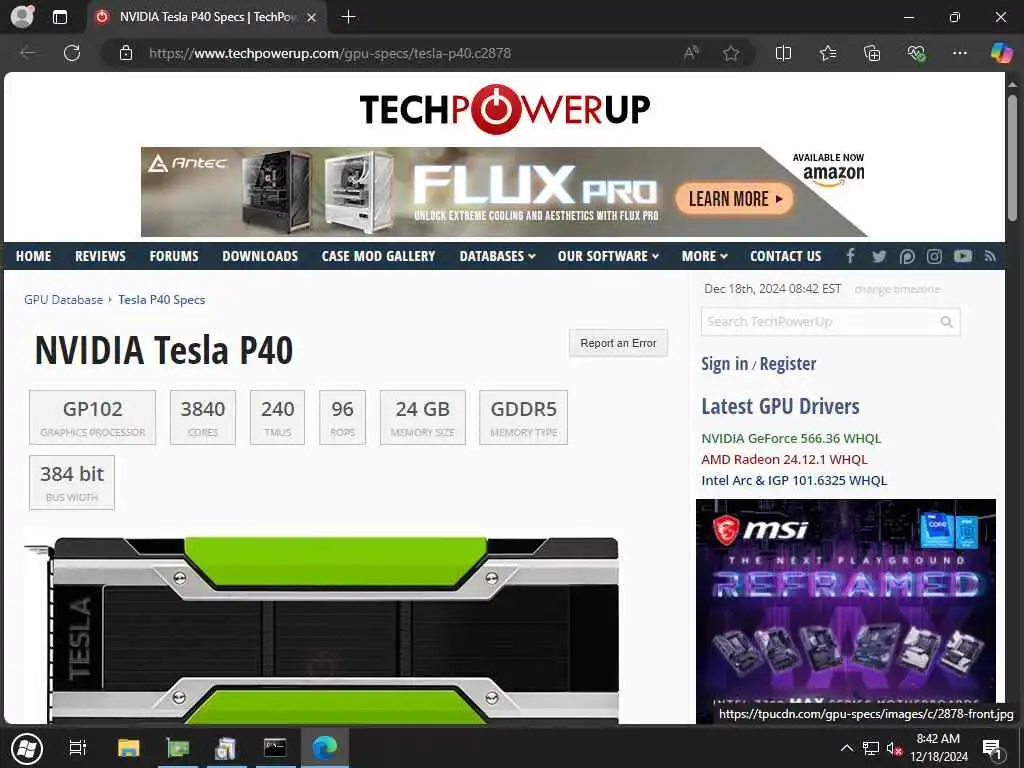Open Task View on the taskbar
The width and height of the screenshot is (1024, 768).
pos(78,748)
